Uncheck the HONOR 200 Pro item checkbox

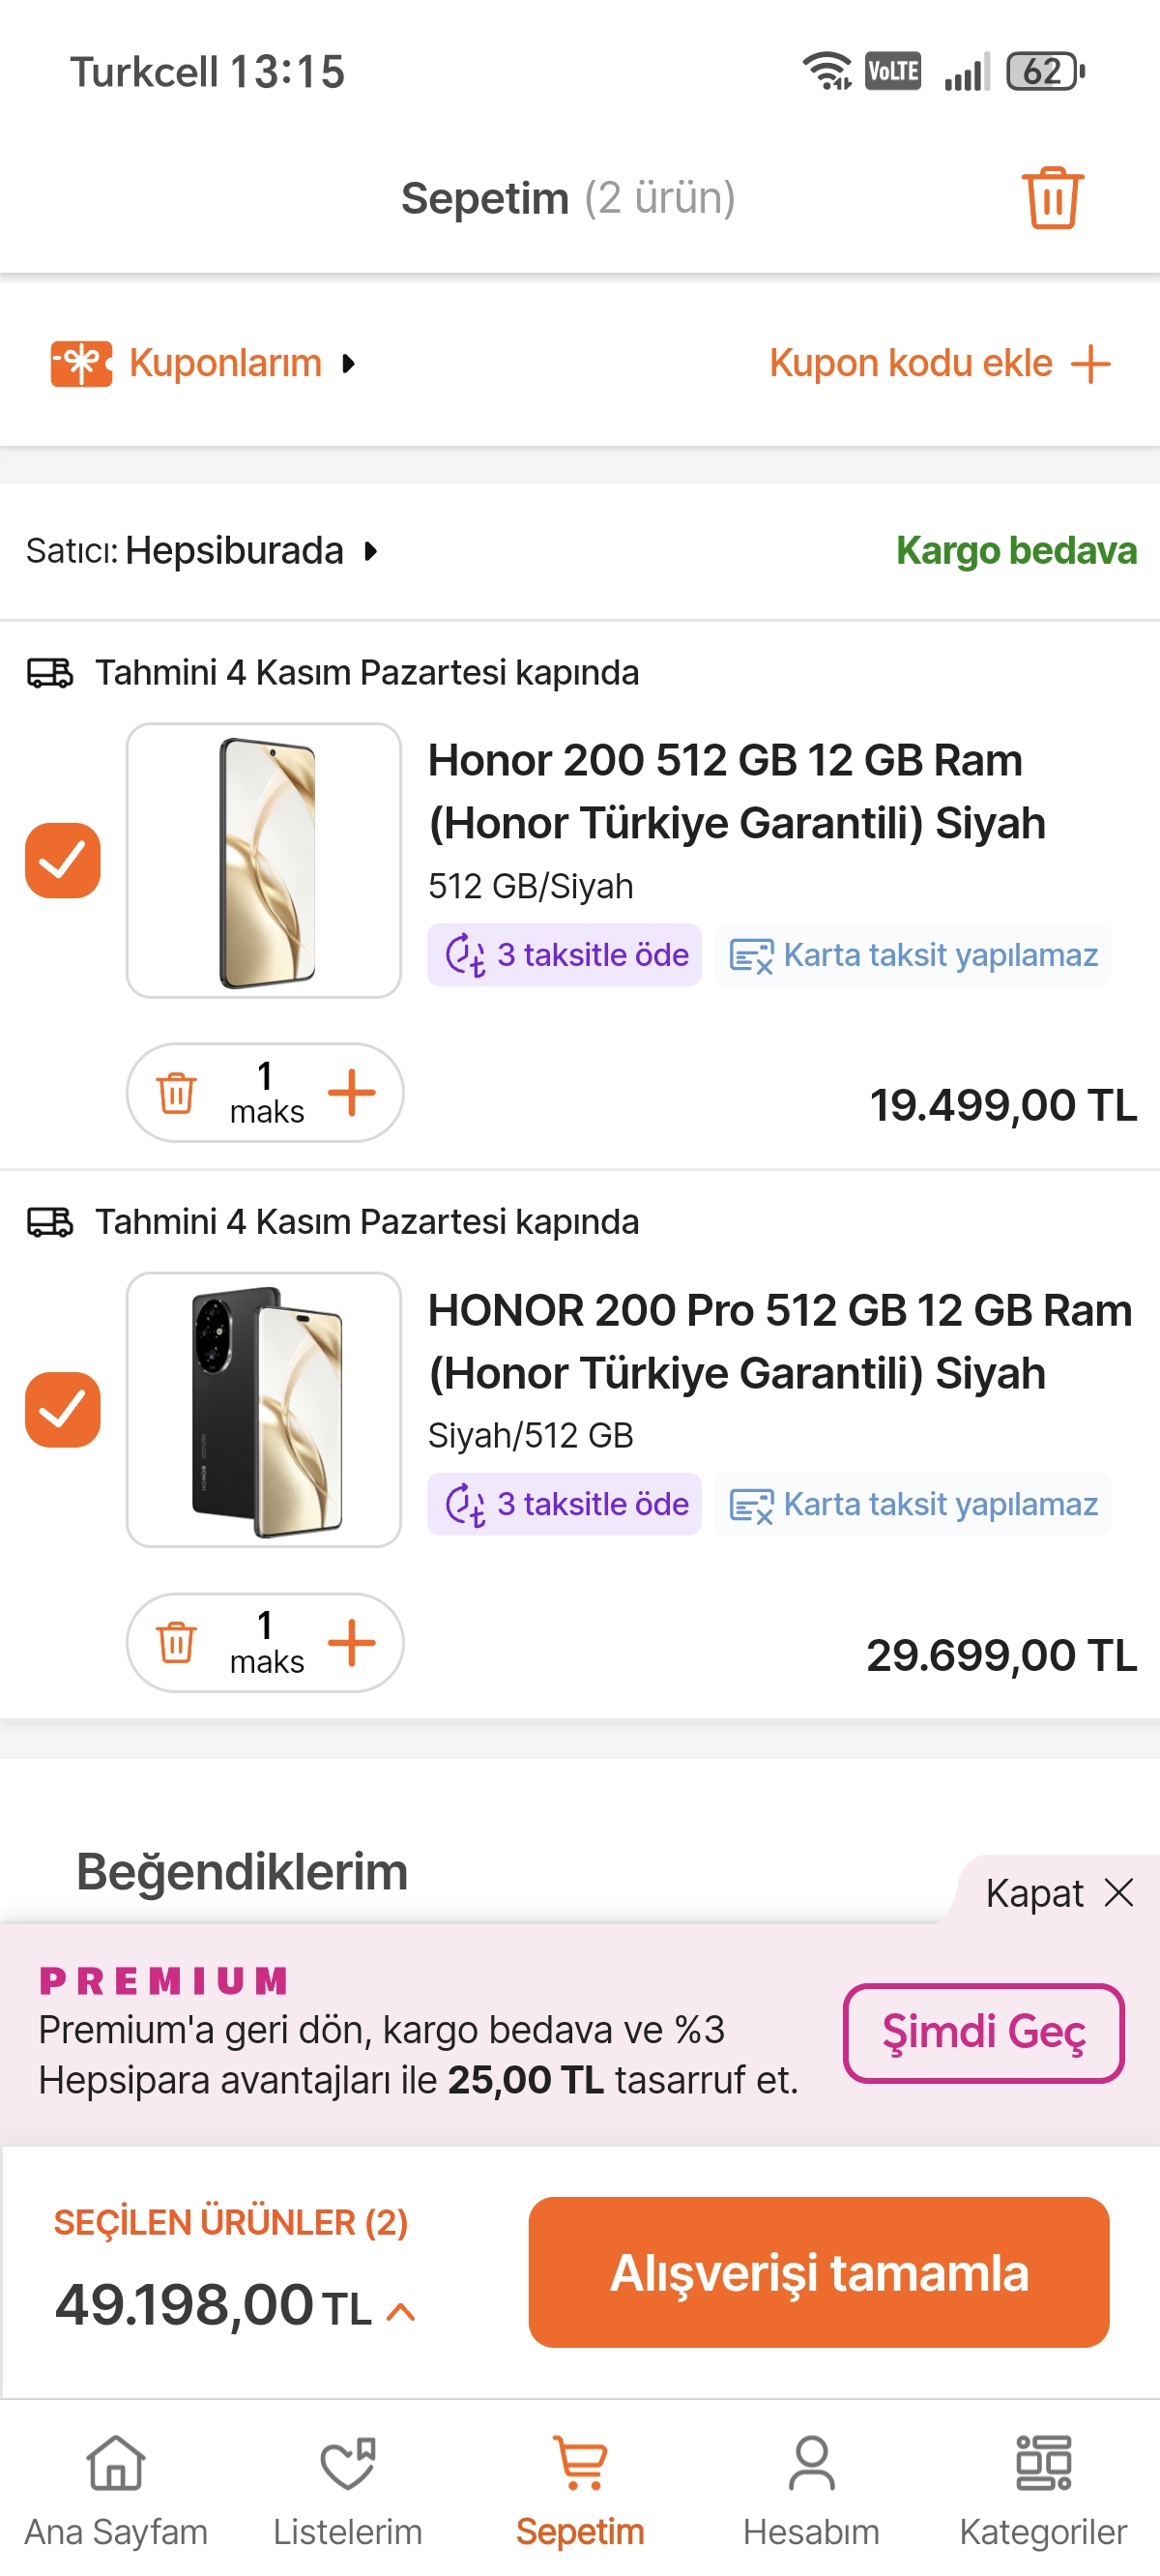(x=63, y=1410)
